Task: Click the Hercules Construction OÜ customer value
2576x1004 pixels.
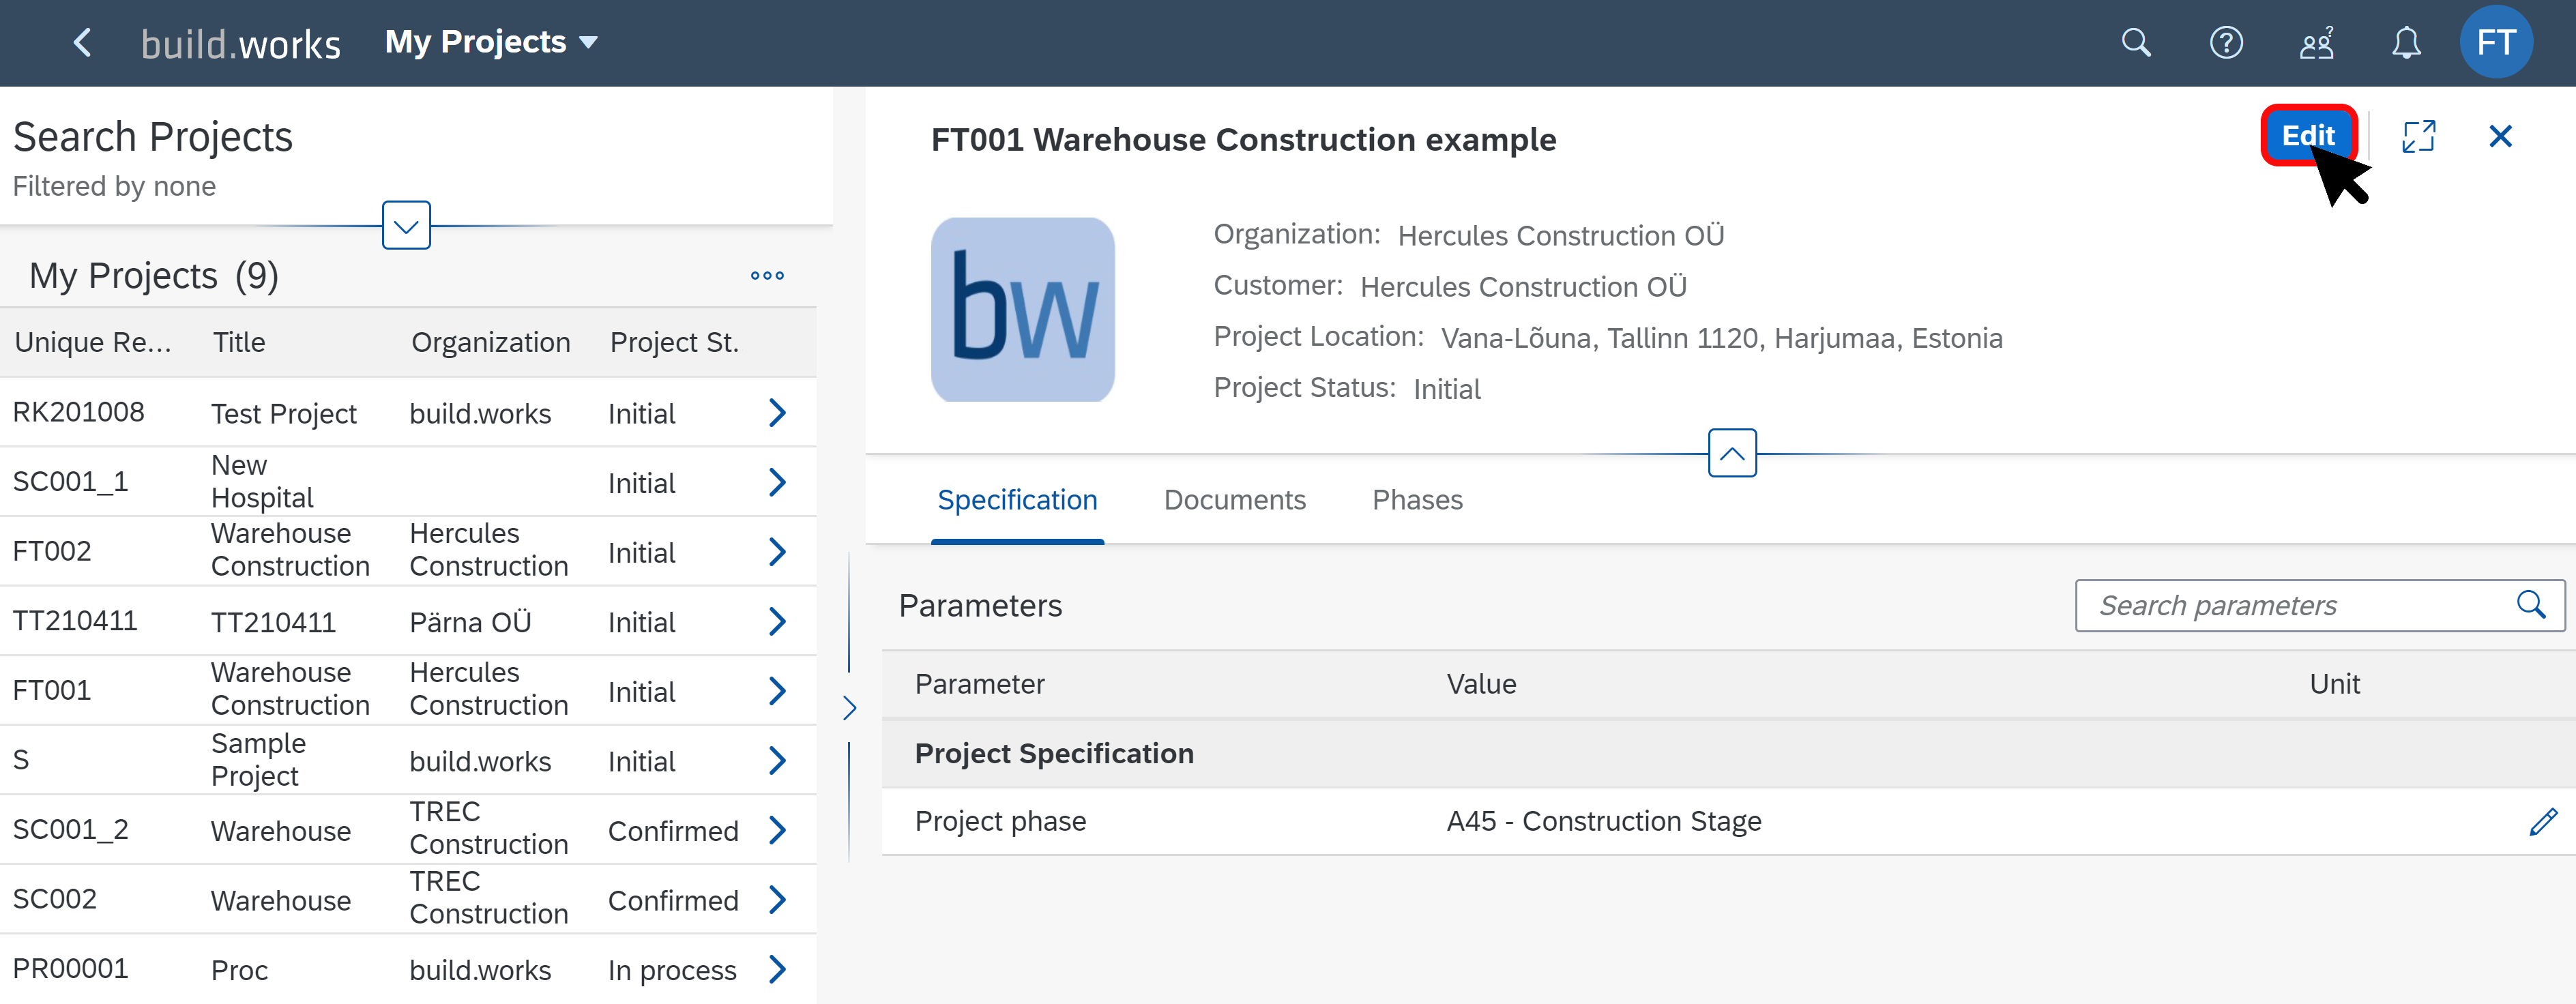Action: (1523, 287)
